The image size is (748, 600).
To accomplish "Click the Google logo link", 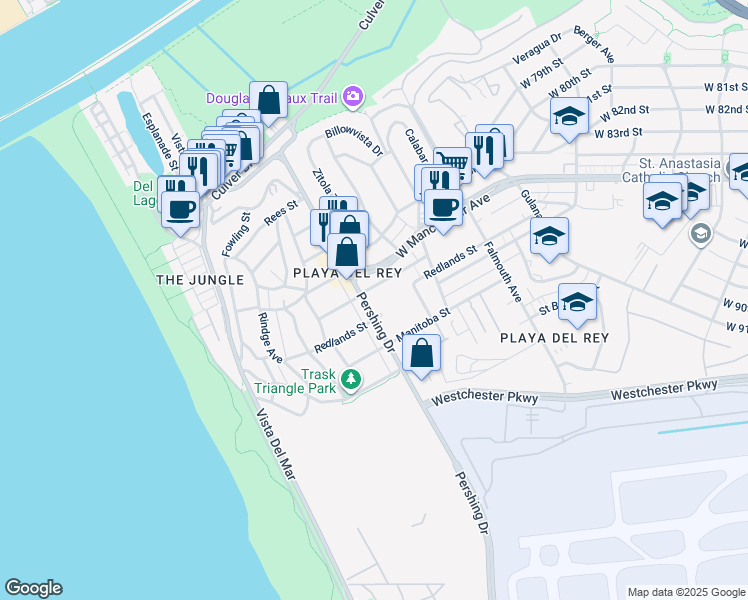I will 33,588.
